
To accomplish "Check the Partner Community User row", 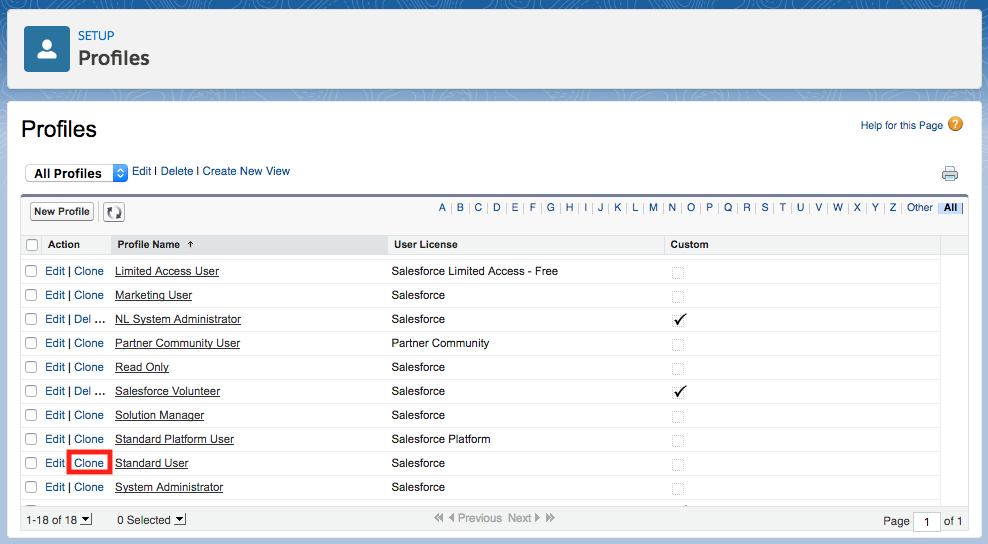I will 31,343.
